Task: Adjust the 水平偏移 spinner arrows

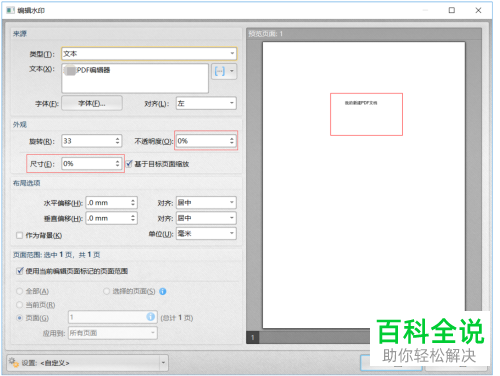Action: pyautogui.click(x=133, y=203)
